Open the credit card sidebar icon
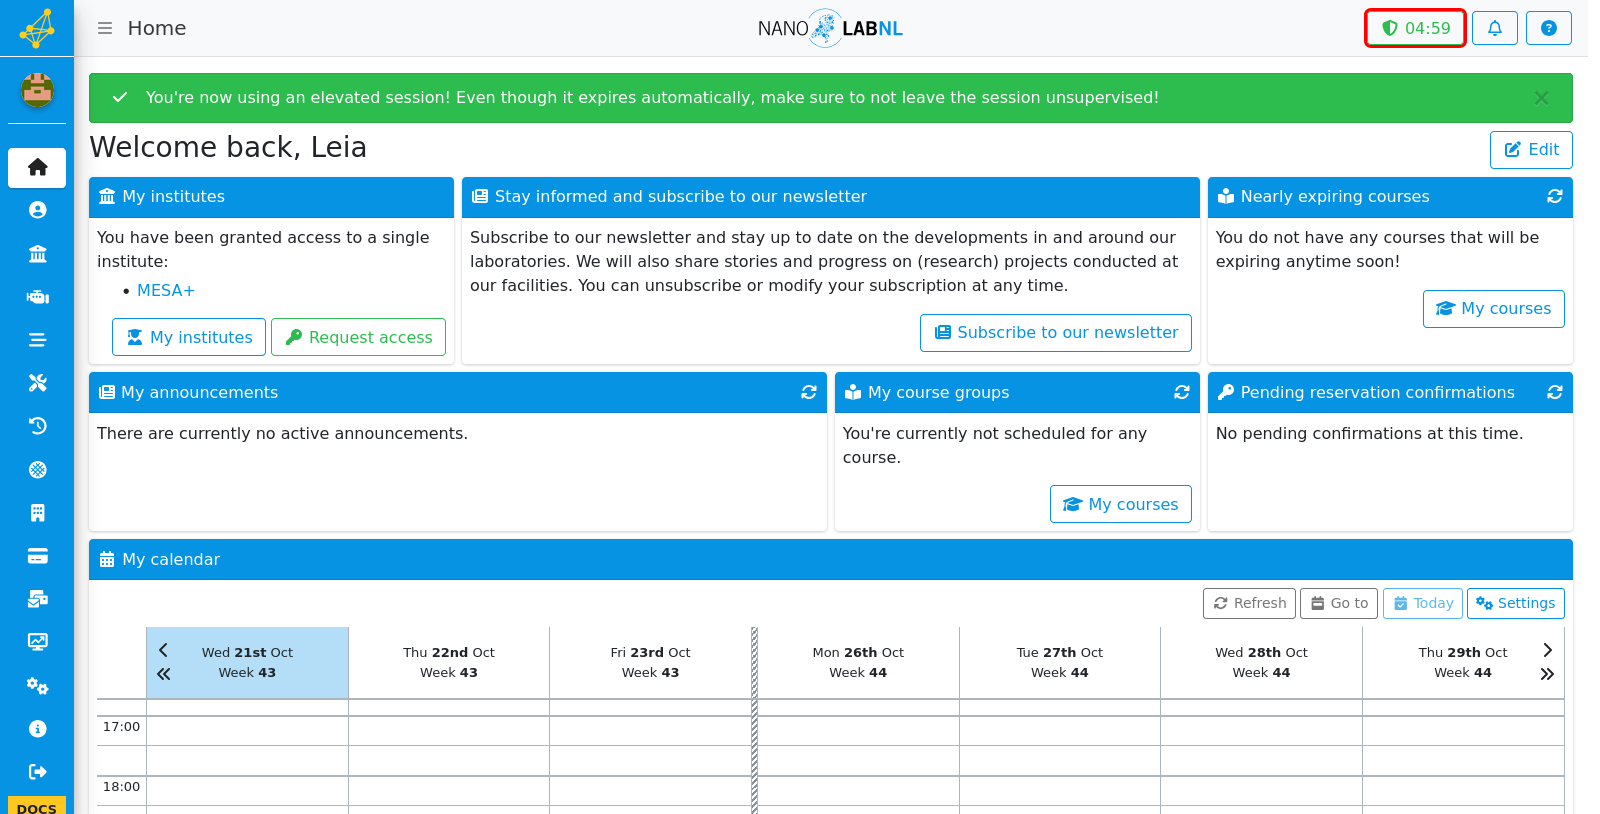This screenshot has width=1600, height=814. click(x=37, y=556)
